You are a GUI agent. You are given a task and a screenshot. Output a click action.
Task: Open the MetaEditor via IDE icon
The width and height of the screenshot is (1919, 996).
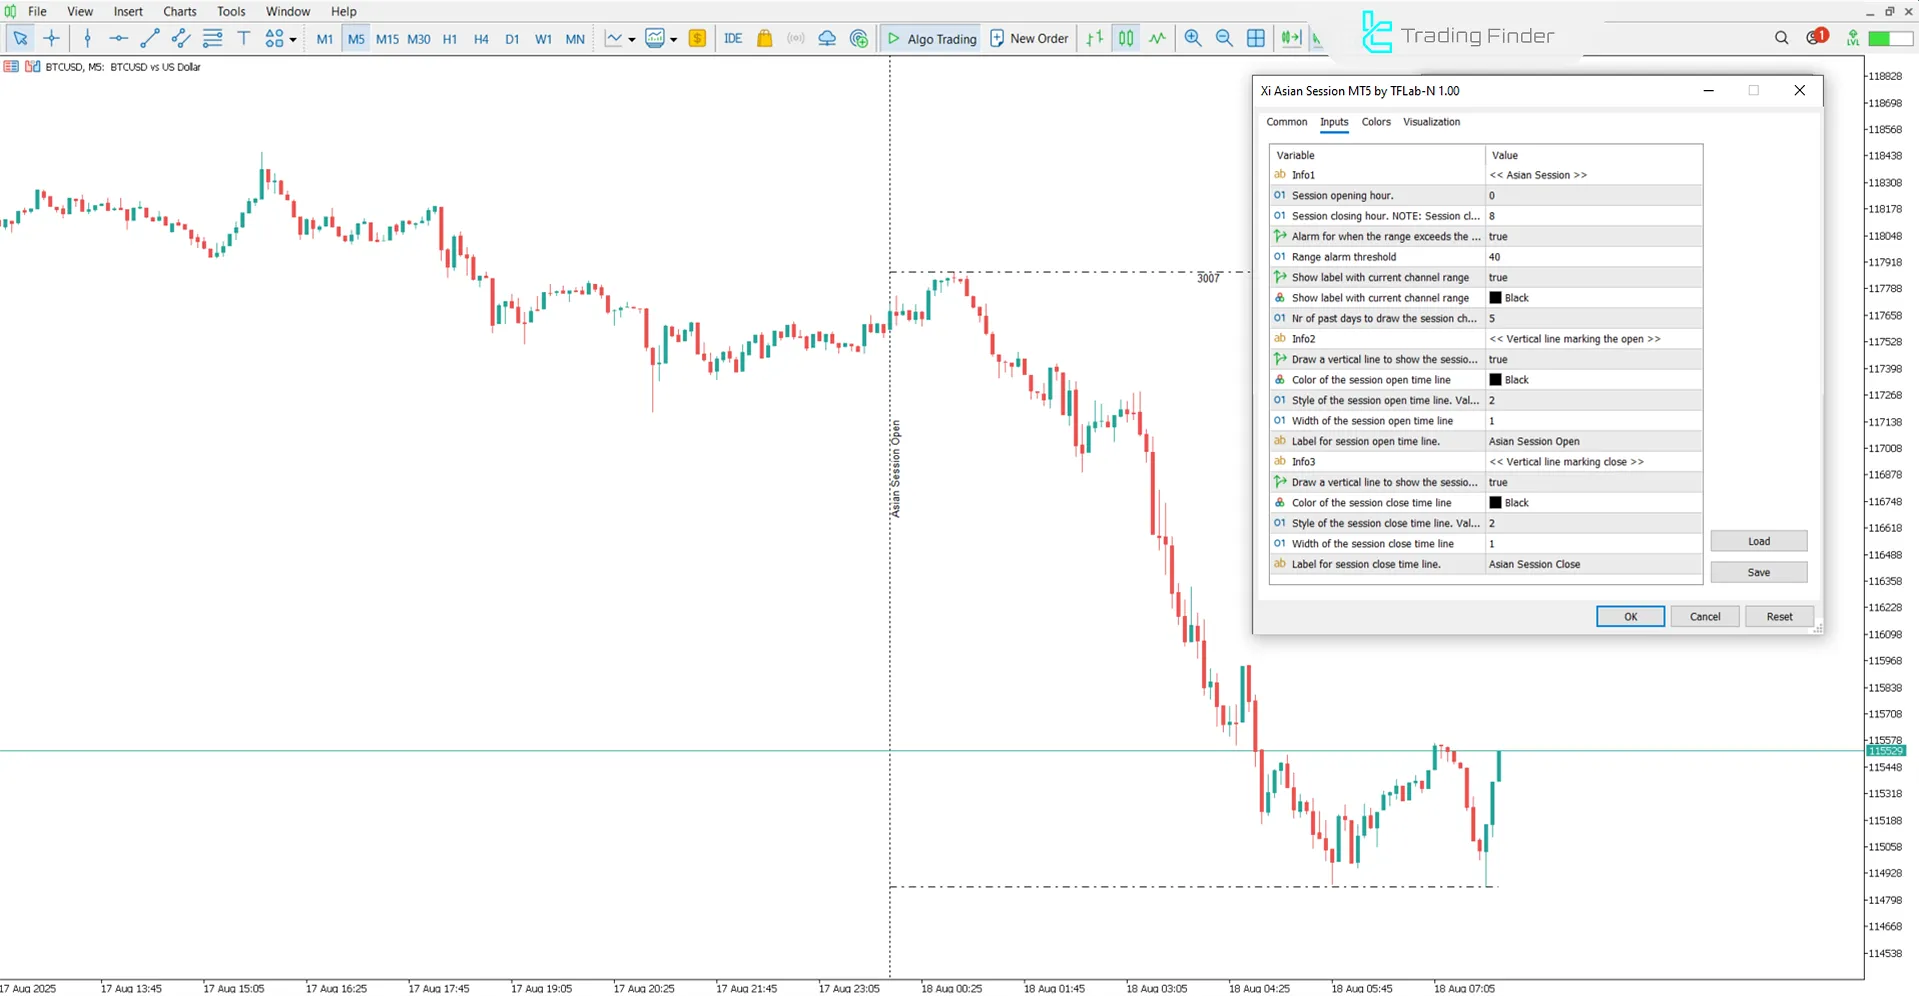(733, 38)
